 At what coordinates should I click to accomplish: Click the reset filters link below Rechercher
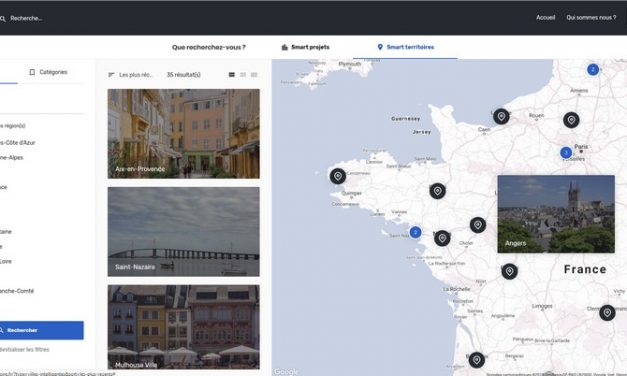(x=25, y=350)
